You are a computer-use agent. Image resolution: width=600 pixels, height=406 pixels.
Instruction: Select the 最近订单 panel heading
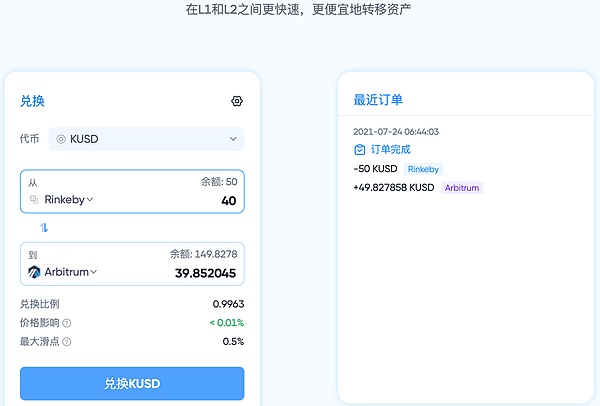378,100
